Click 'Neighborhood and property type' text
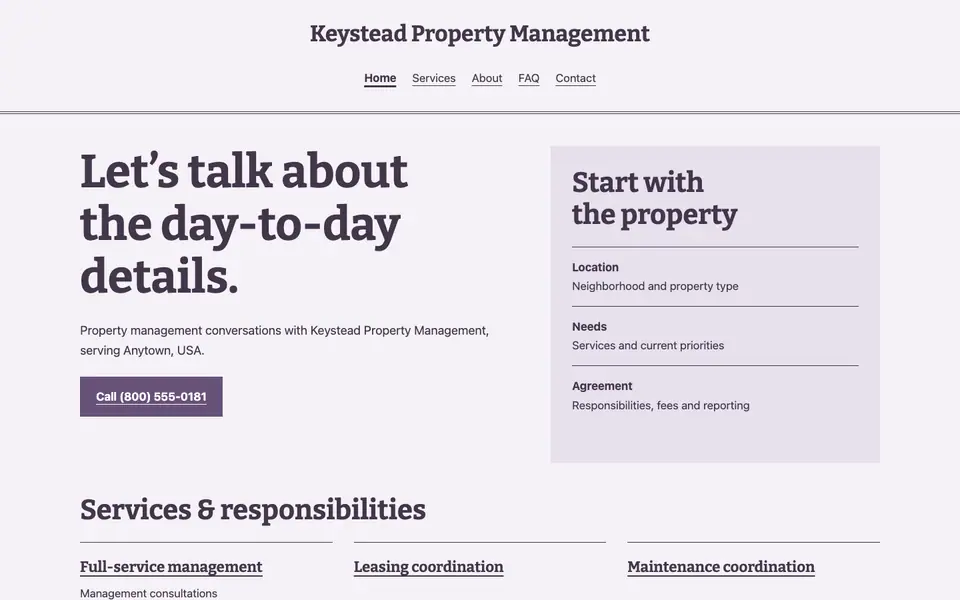Image resolution: width=960 pixels, height=600 pixels. click(655, 286)
